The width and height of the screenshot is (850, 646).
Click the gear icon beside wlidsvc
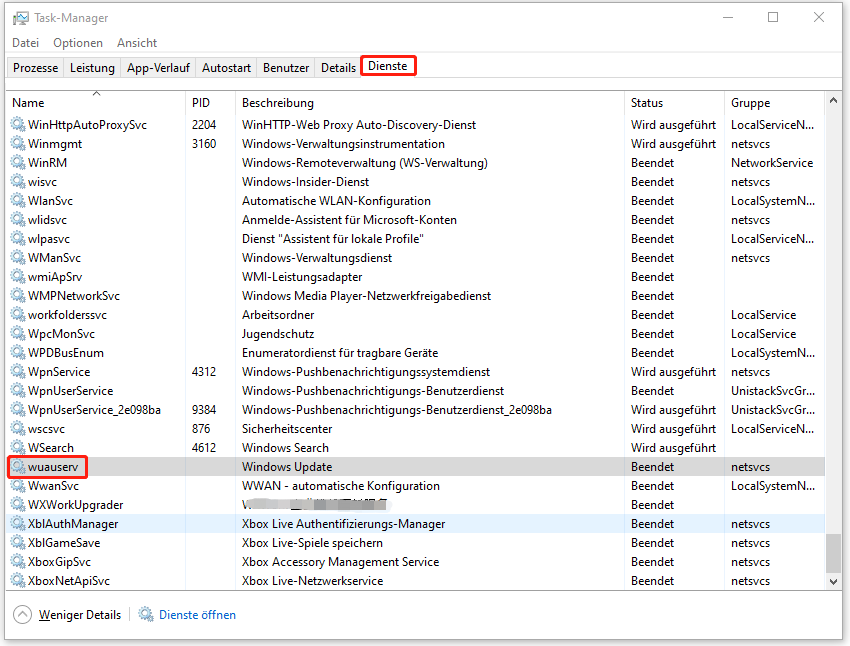click(18, 219)
